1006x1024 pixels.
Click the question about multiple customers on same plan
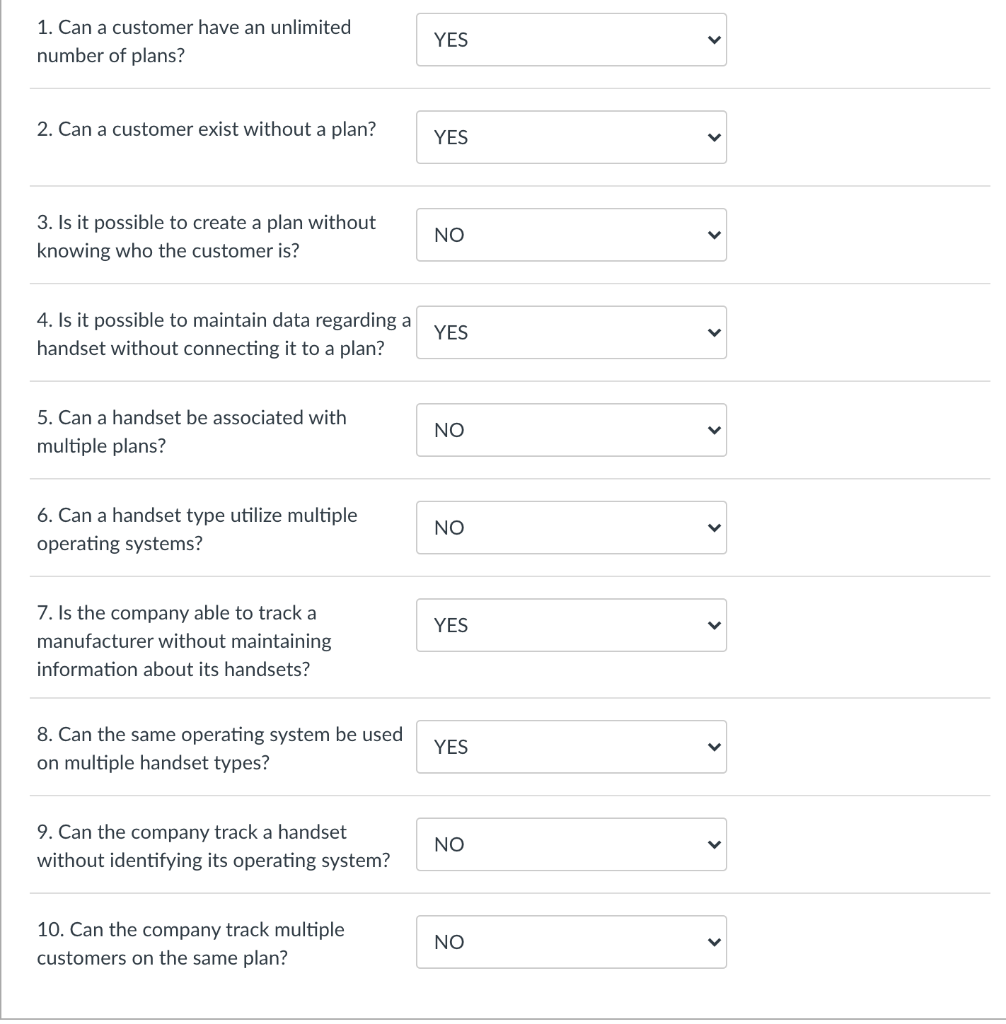(x=190, y=943)
